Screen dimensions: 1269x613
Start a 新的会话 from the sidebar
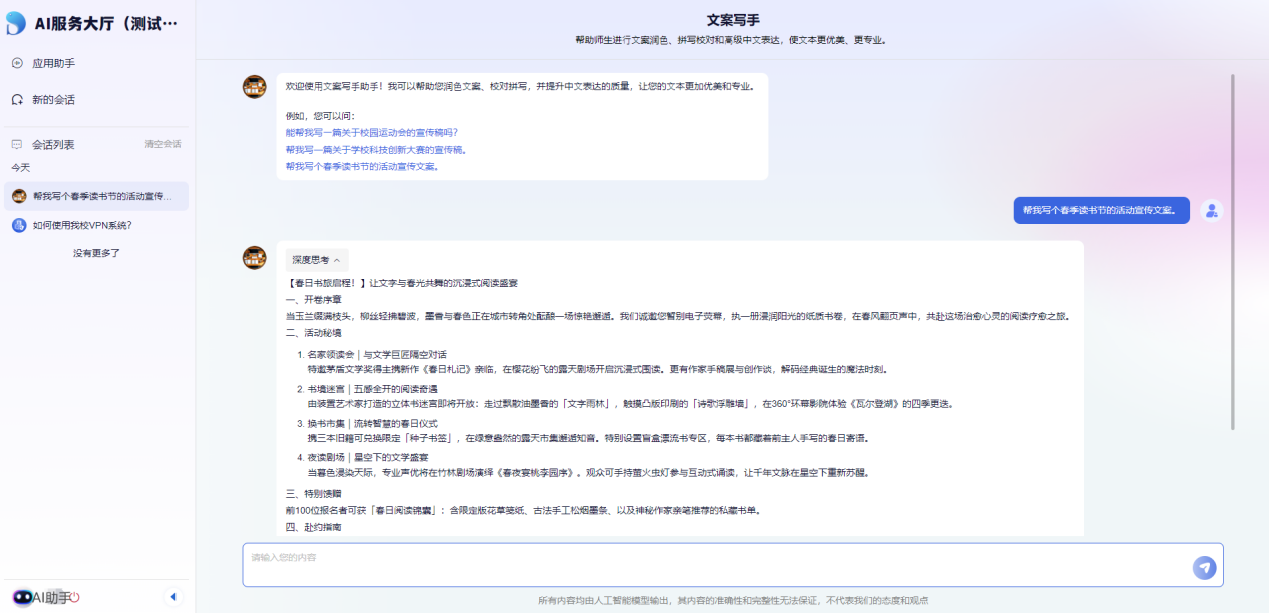click(x=53, y=100)
